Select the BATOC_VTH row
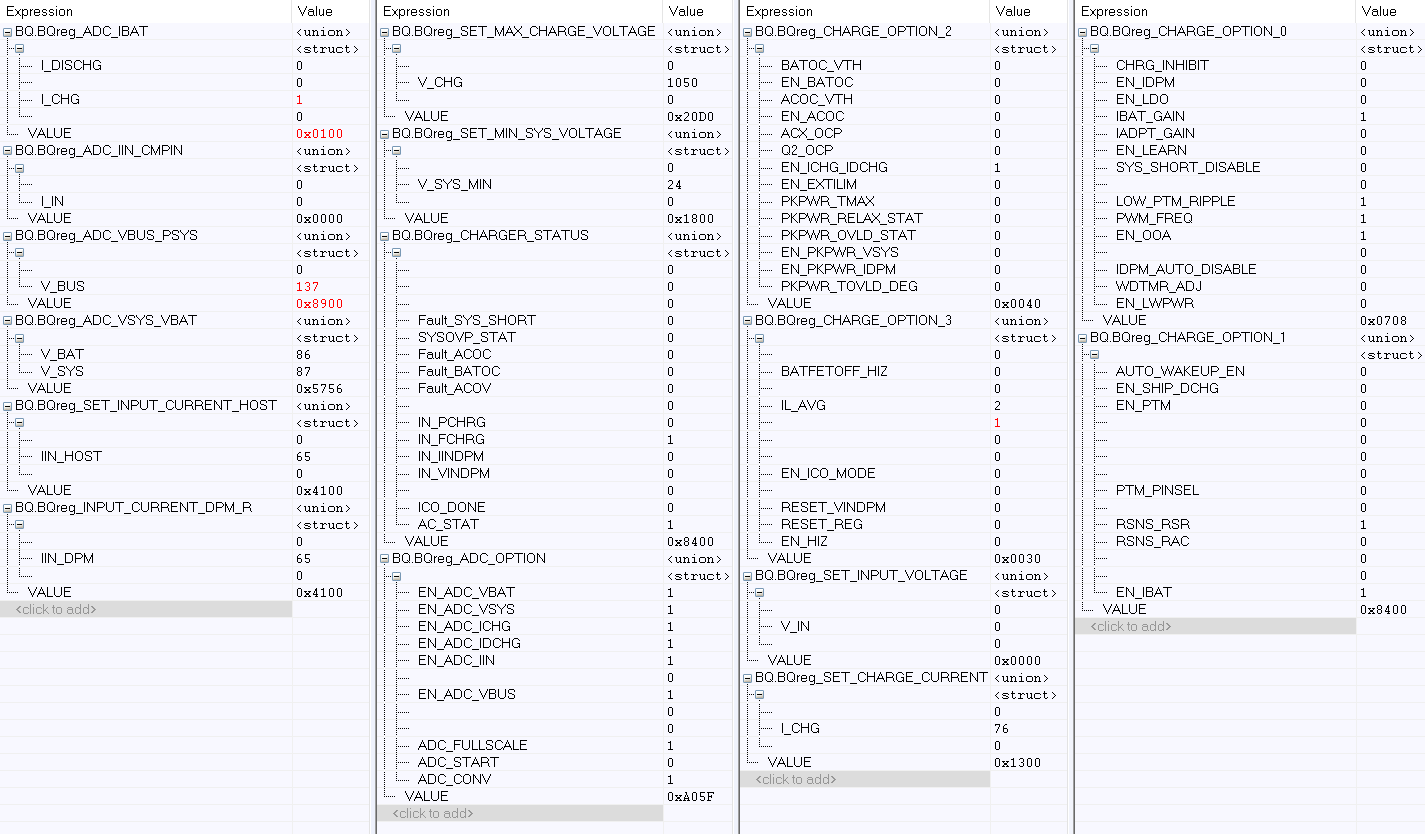 coord(906,66)
